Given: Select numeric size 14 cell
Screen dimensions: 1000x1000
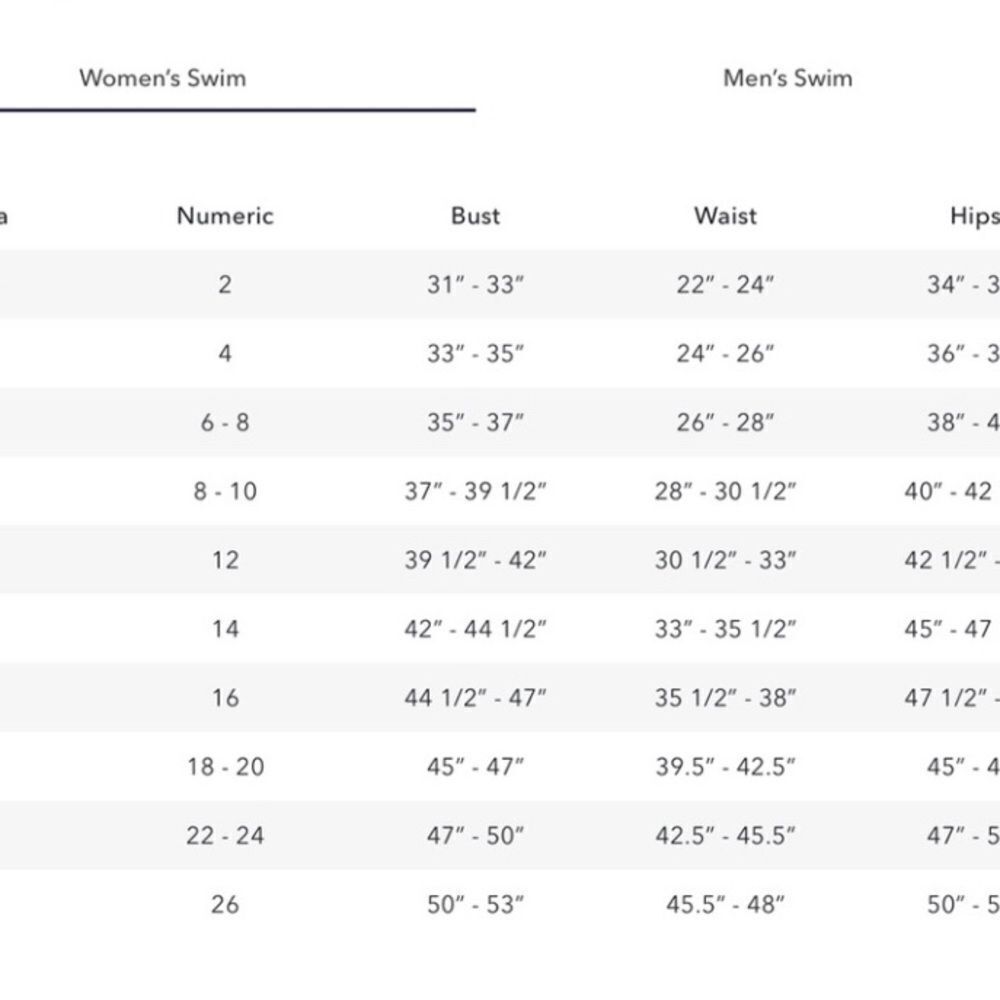Looking at the screenshot, I should coord(225,629).
